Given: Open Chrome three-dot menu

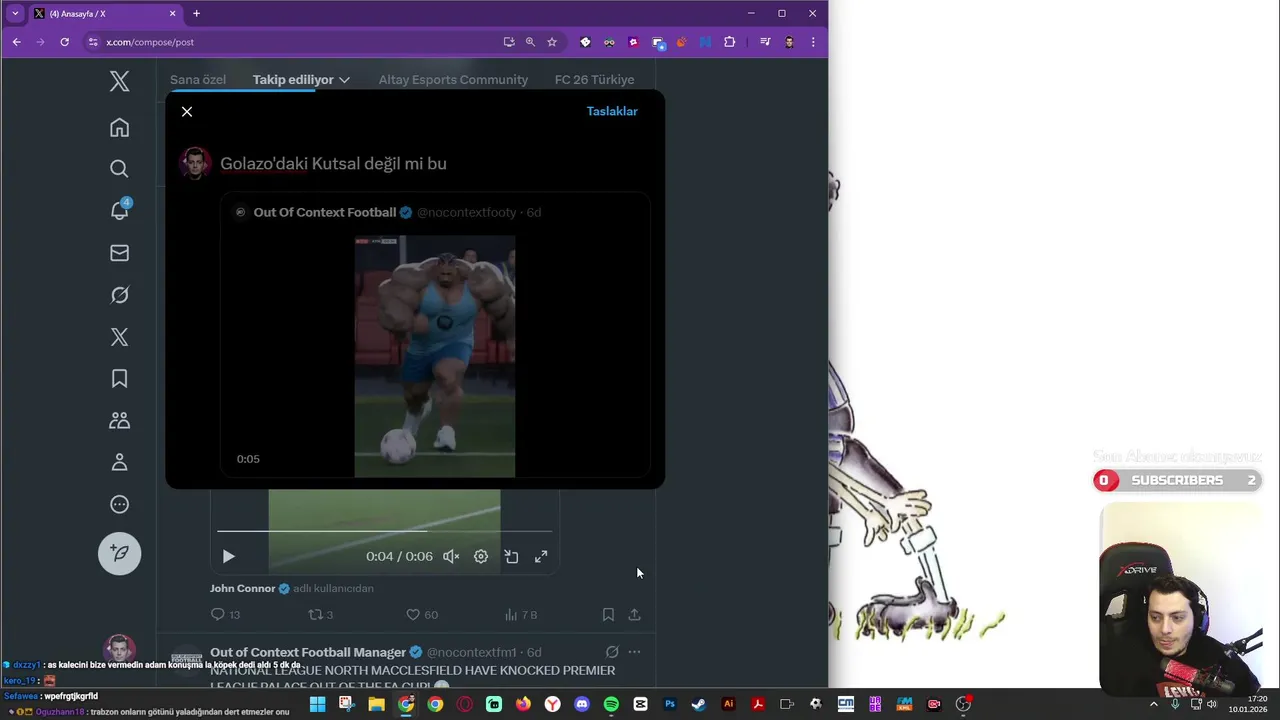Looking at the screenshot, I should pyautogui.click(x=813, y=42).
